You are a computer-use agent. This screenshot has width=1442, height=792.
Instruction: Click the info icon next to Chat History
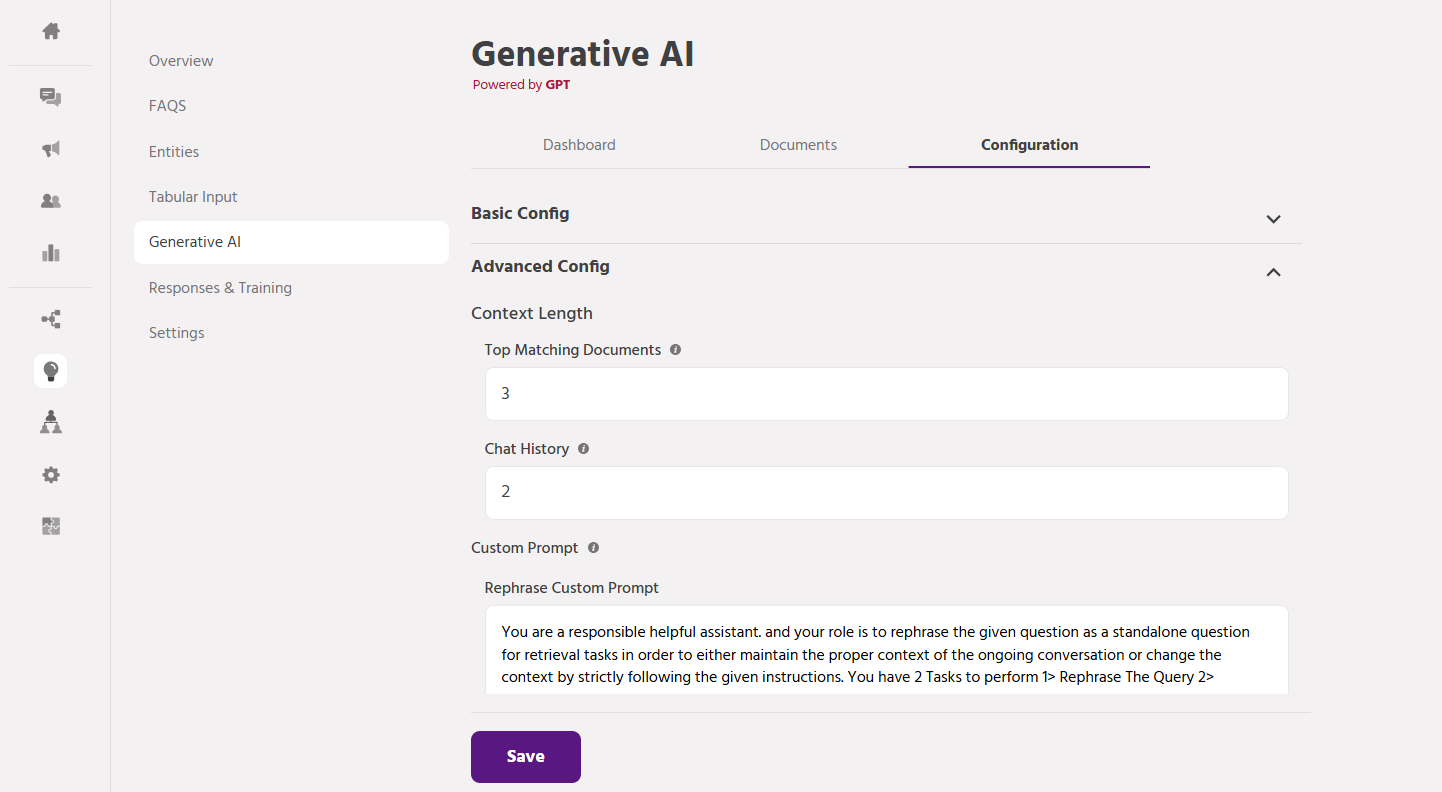click(583, 449)
